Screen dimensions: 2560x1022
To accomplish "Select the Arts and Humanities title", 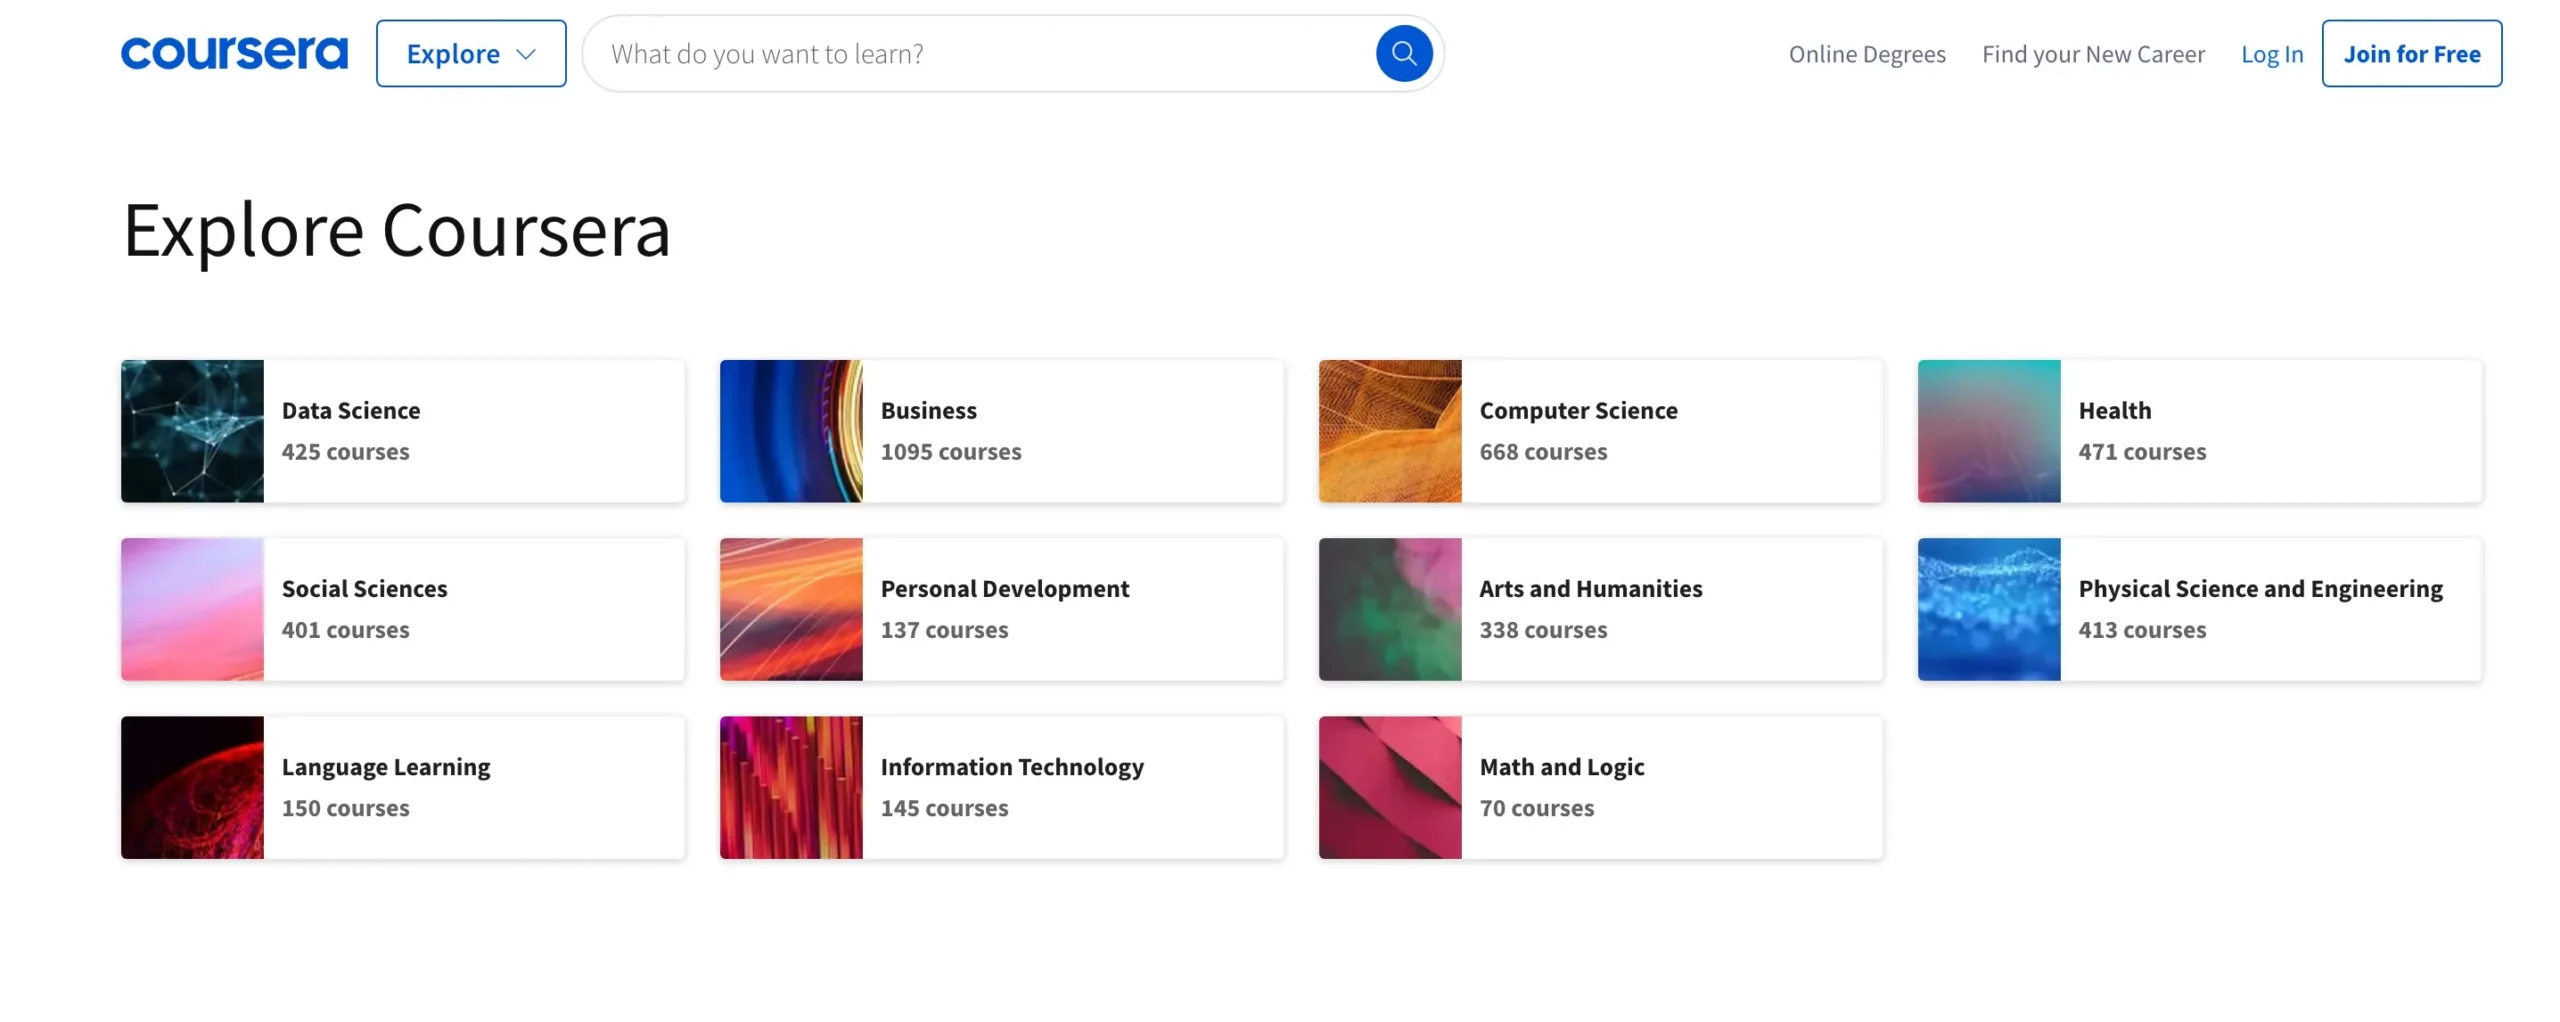I will point(1589,588).
